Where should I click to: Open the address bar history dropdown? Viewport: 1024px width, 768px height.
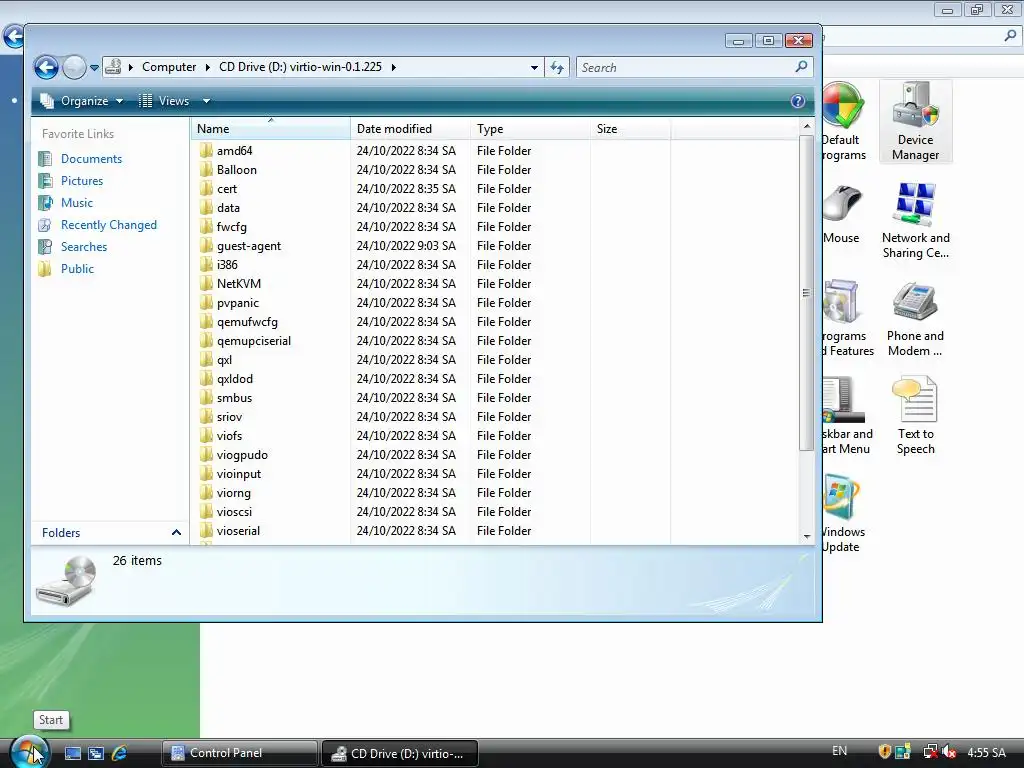(x=534, y=67)
